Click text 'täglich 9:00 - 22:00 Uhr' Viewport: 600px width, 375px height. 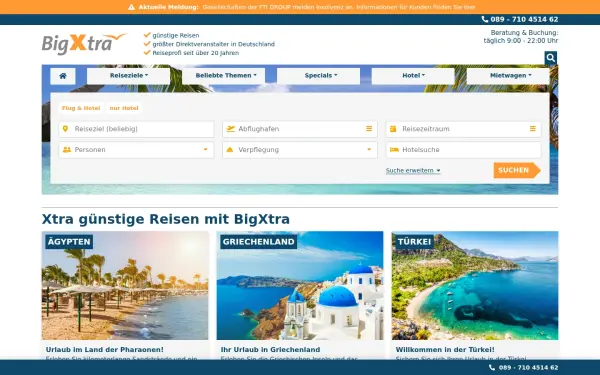coord(521,41)
